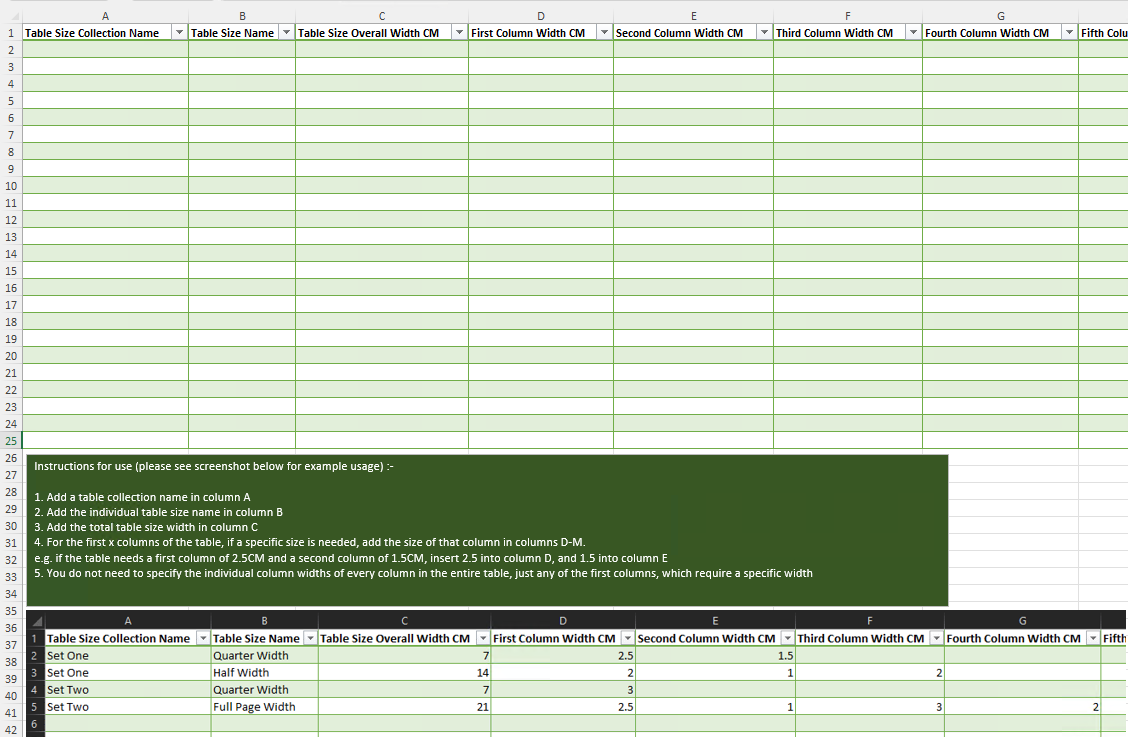Screen dimensions: 1128x737
Task: Select row 20 via its row number
Action: click(11, 356)
